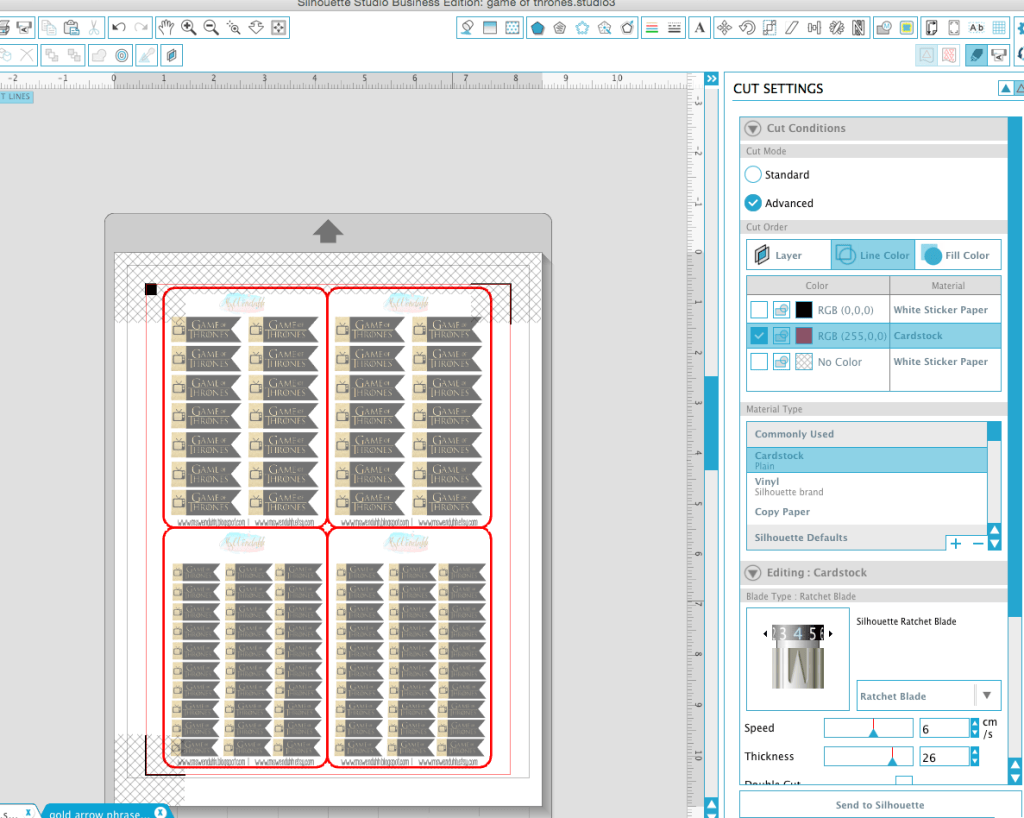Viewport: 1024px width, 818px height.
Task: Open the Move window icon
Action: pyautogui.click(x=724, y=27)
